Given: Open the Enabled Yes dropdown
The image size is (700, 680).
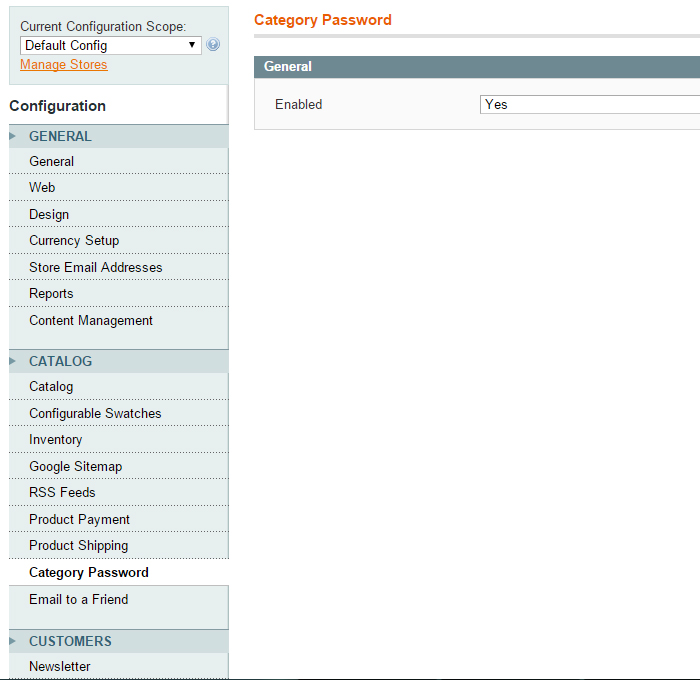Looking at the screenshot, I should point(590,104).
